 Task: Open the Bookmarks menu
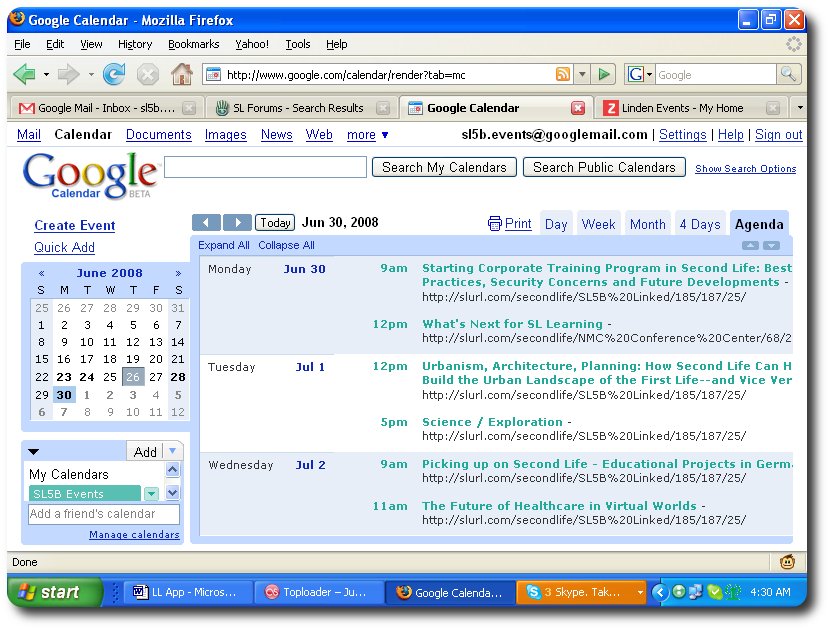(x=193, y=44)
